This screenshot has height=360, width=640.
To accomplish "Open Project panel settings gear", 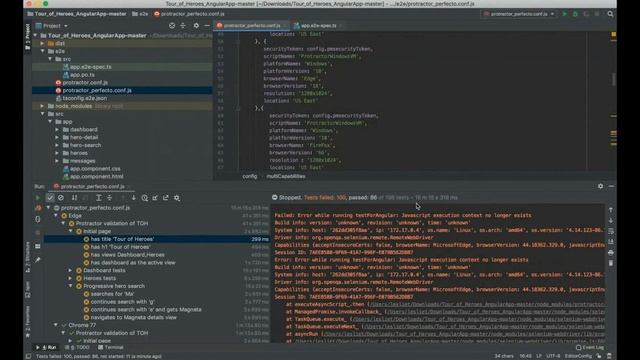I will tap(196, 26).
